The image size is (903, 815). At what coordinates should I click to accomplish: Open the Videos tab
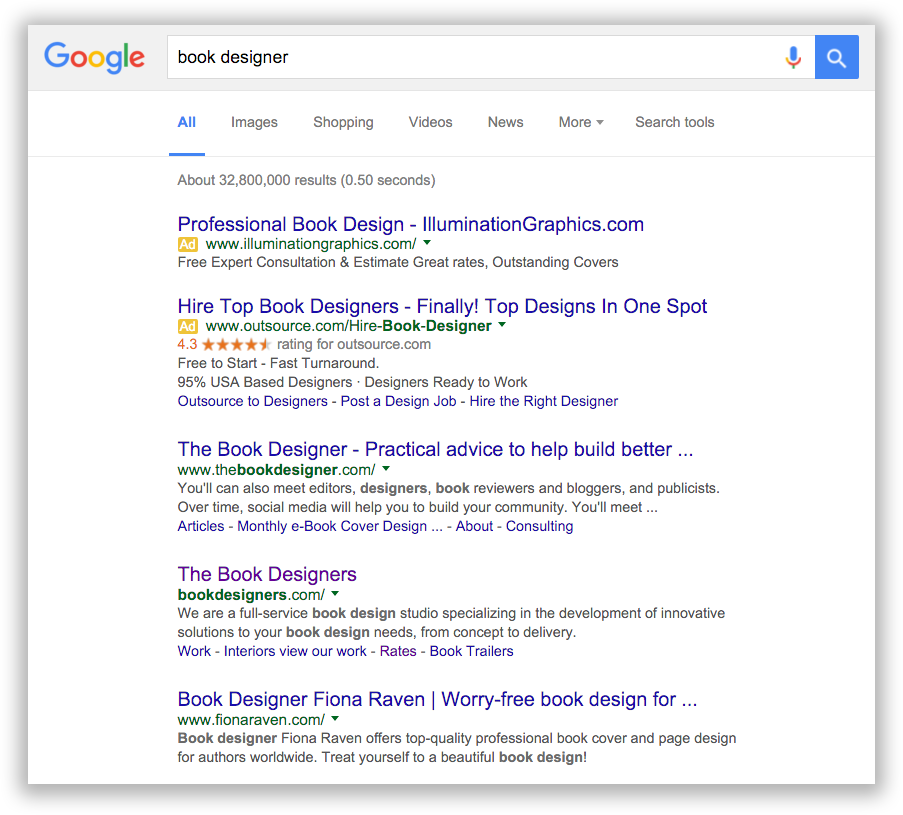(x=430, y=122)
